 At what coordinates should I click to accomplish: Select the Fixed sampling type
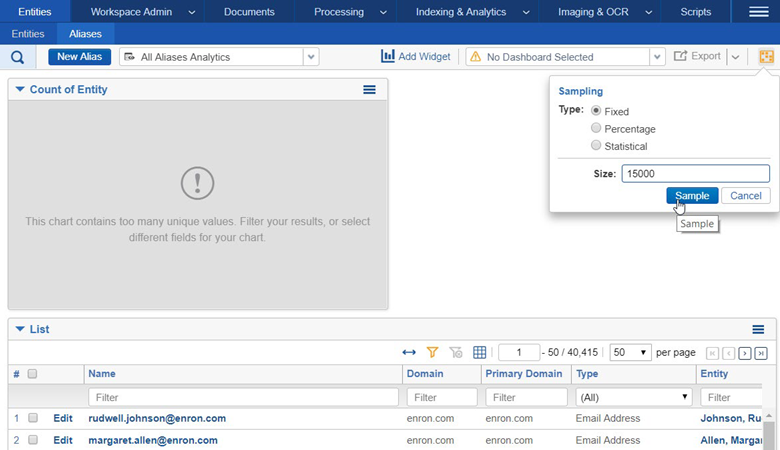(x=596, y=110)
